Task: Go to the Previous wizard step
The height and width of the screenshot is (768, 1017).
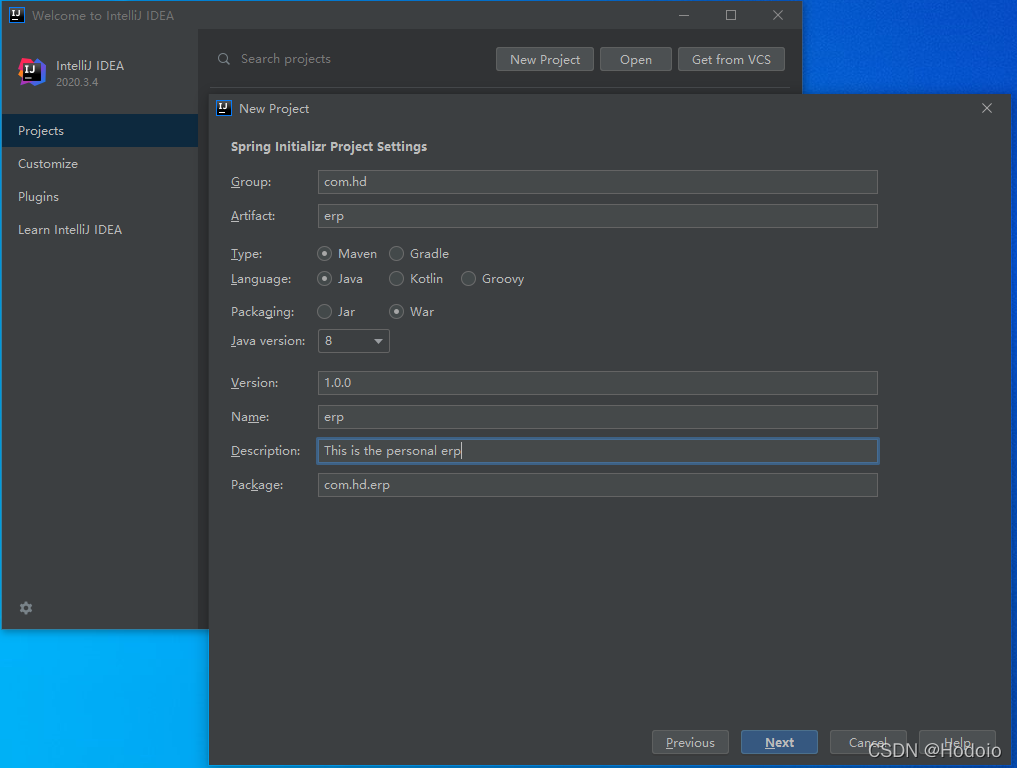Action: click(690, 742)
